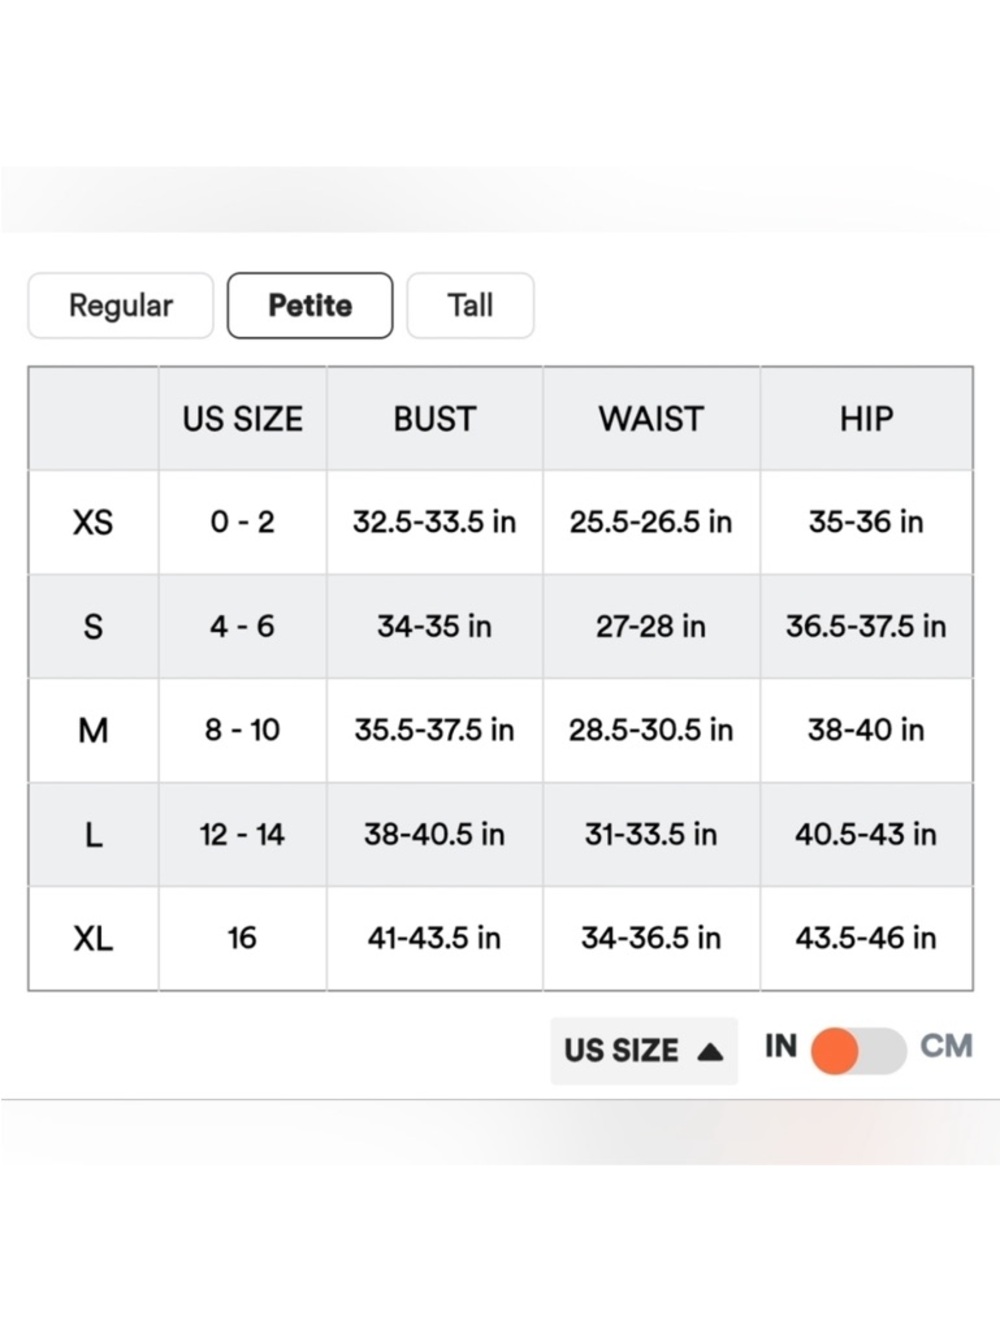The width and height of the screenshot is (1000, 1333).
Task: Select the CM unit label
Action: click(x=946, y=1046)
